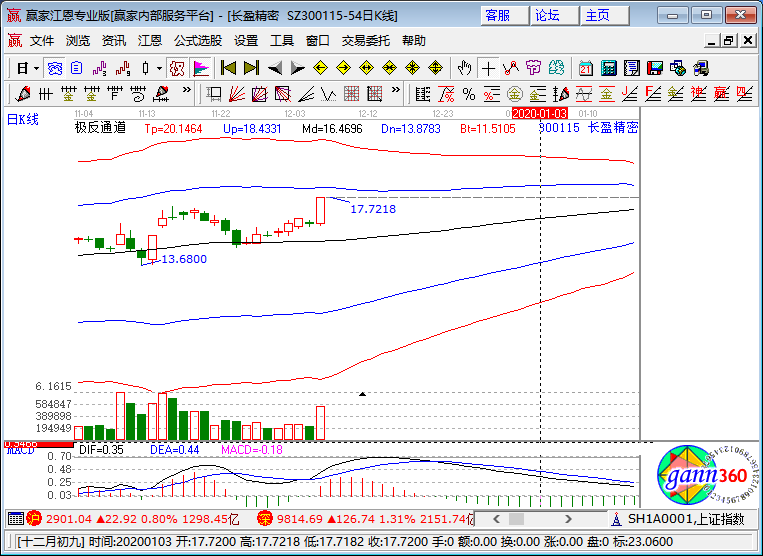Open the 江恩 menu
Viewport: 763px width, 556px height.
coord(149,41)
